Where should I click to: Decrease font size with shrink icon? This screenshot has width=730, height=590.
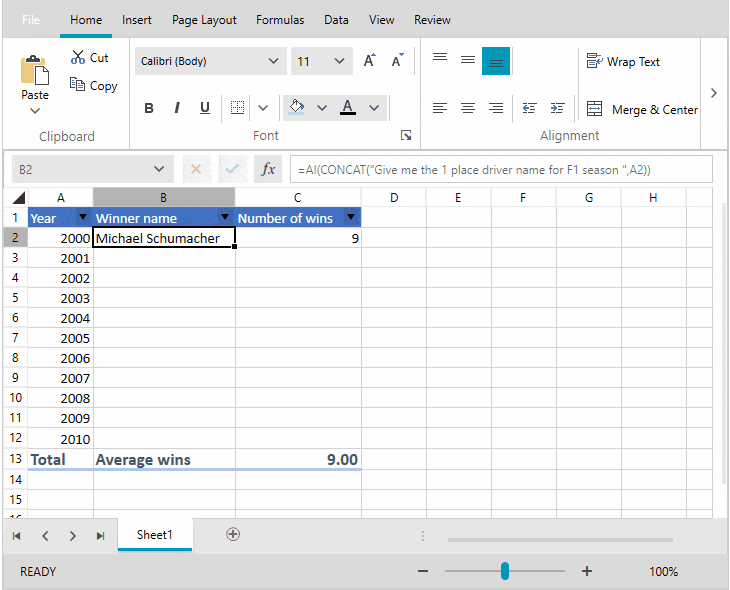point(398,61)
